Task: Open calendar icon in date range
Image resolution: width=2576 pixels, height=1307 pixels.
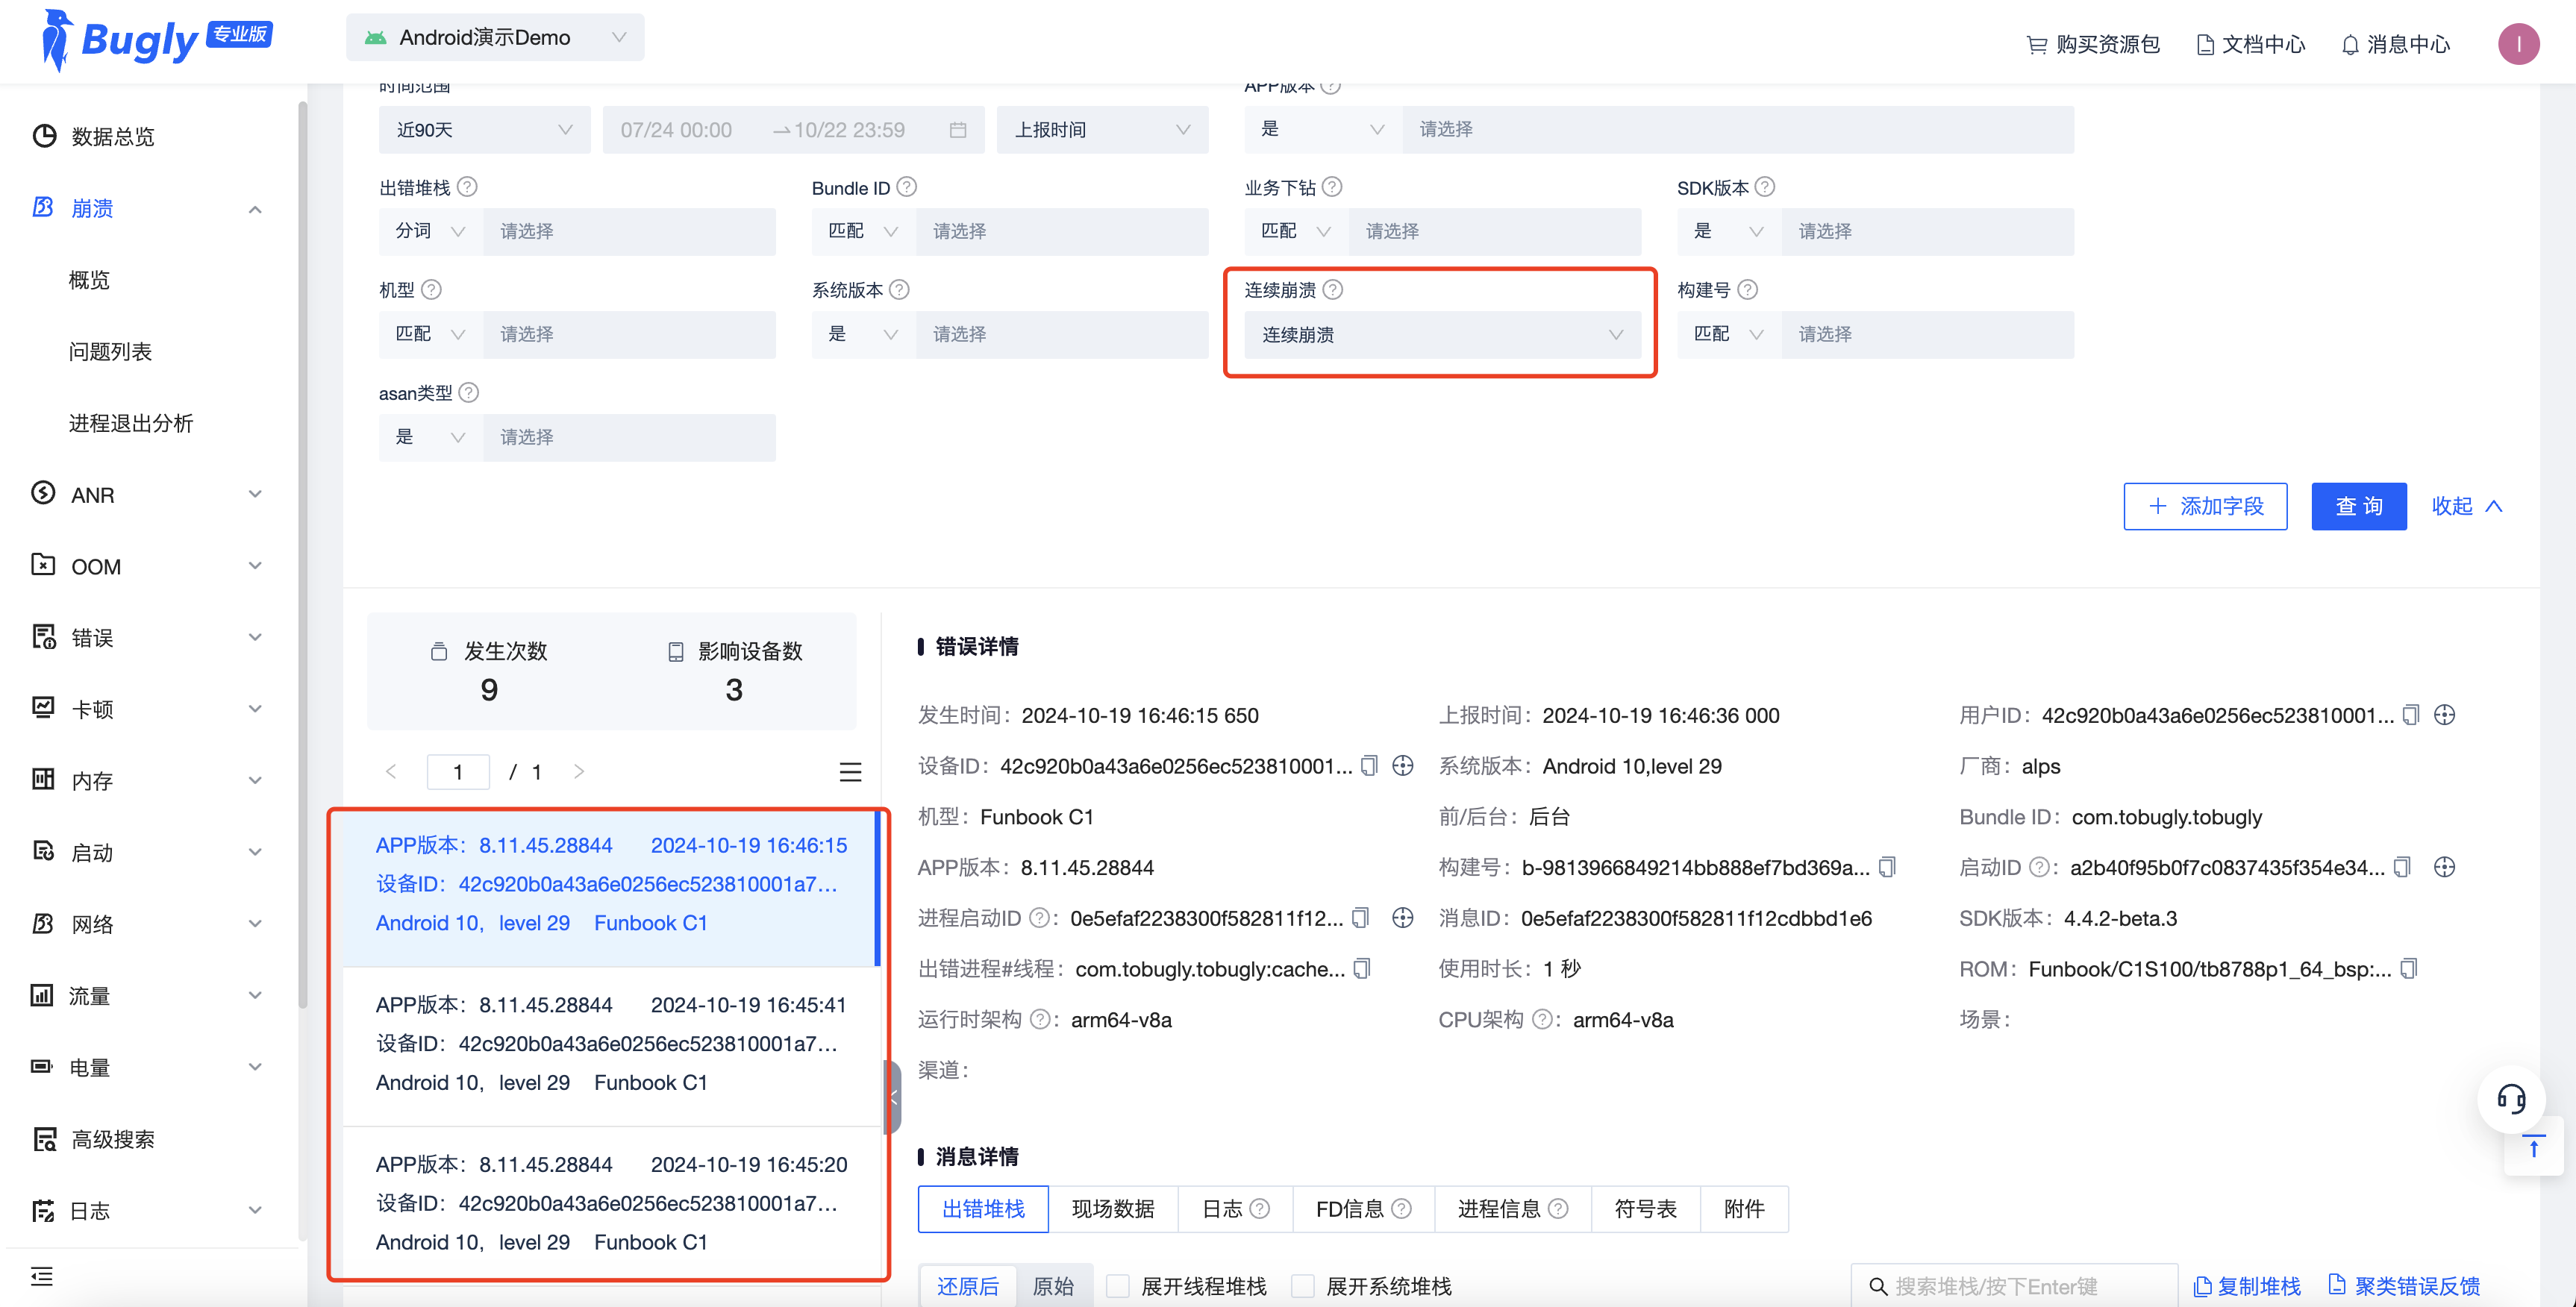Action: coord(958,129)
